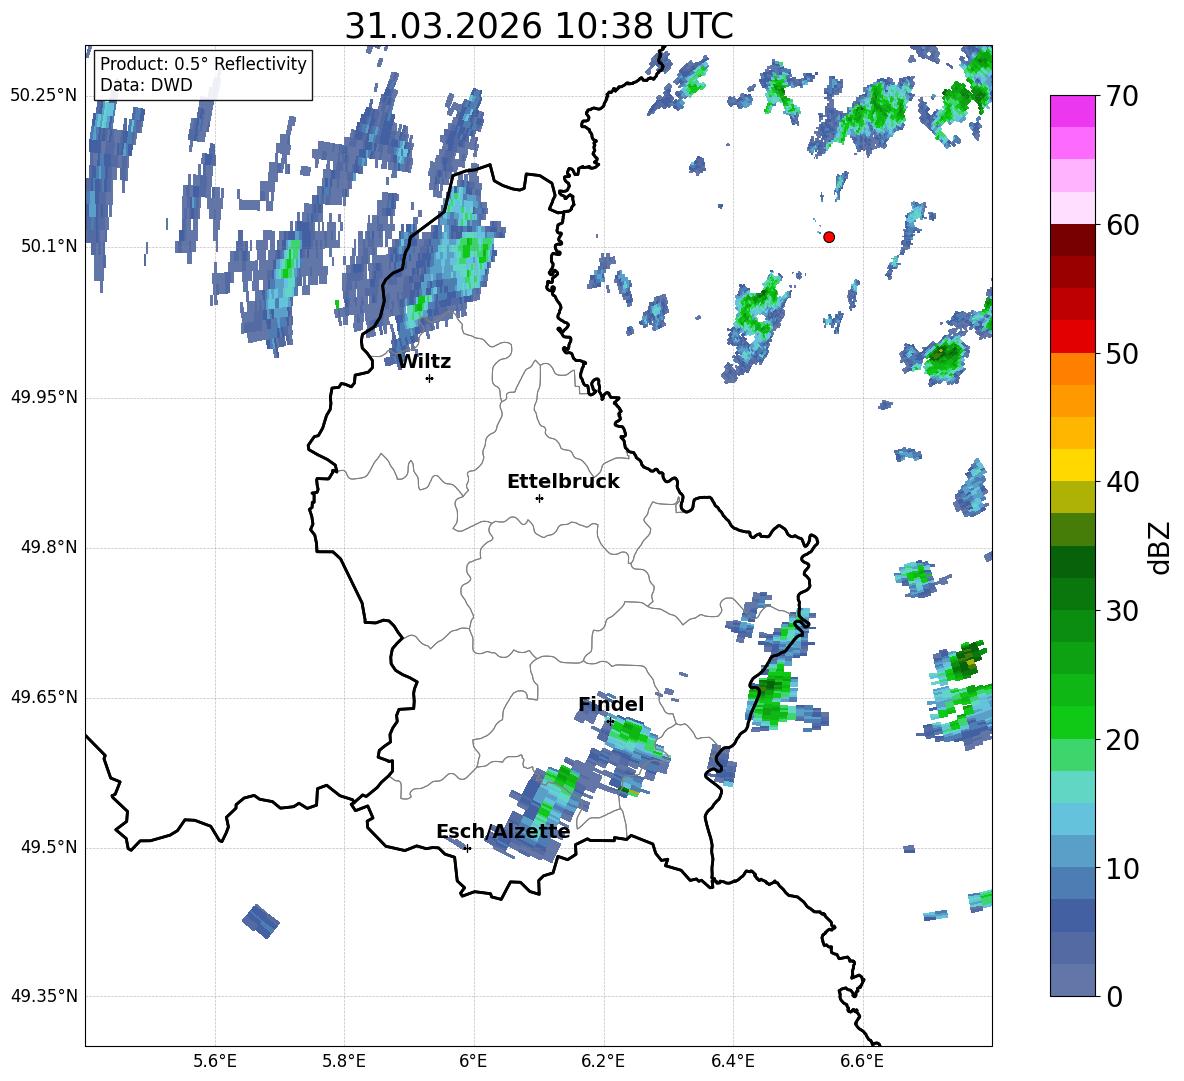Click the Findel location label
Screen dimensions: 1184x1081
(x=611, y=704)
